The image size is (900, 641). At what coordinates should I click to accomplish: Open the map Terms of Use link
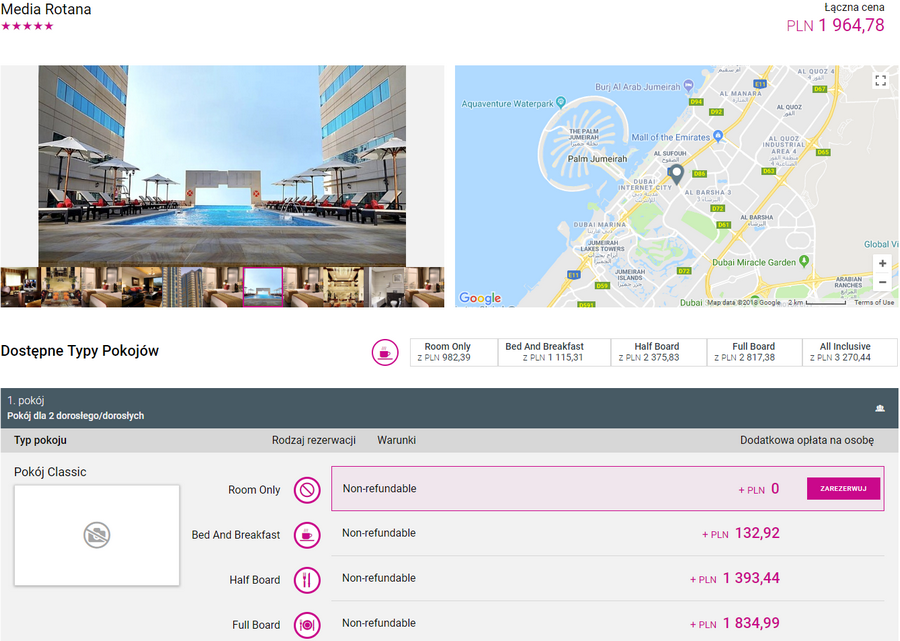[x=874, y=302]
